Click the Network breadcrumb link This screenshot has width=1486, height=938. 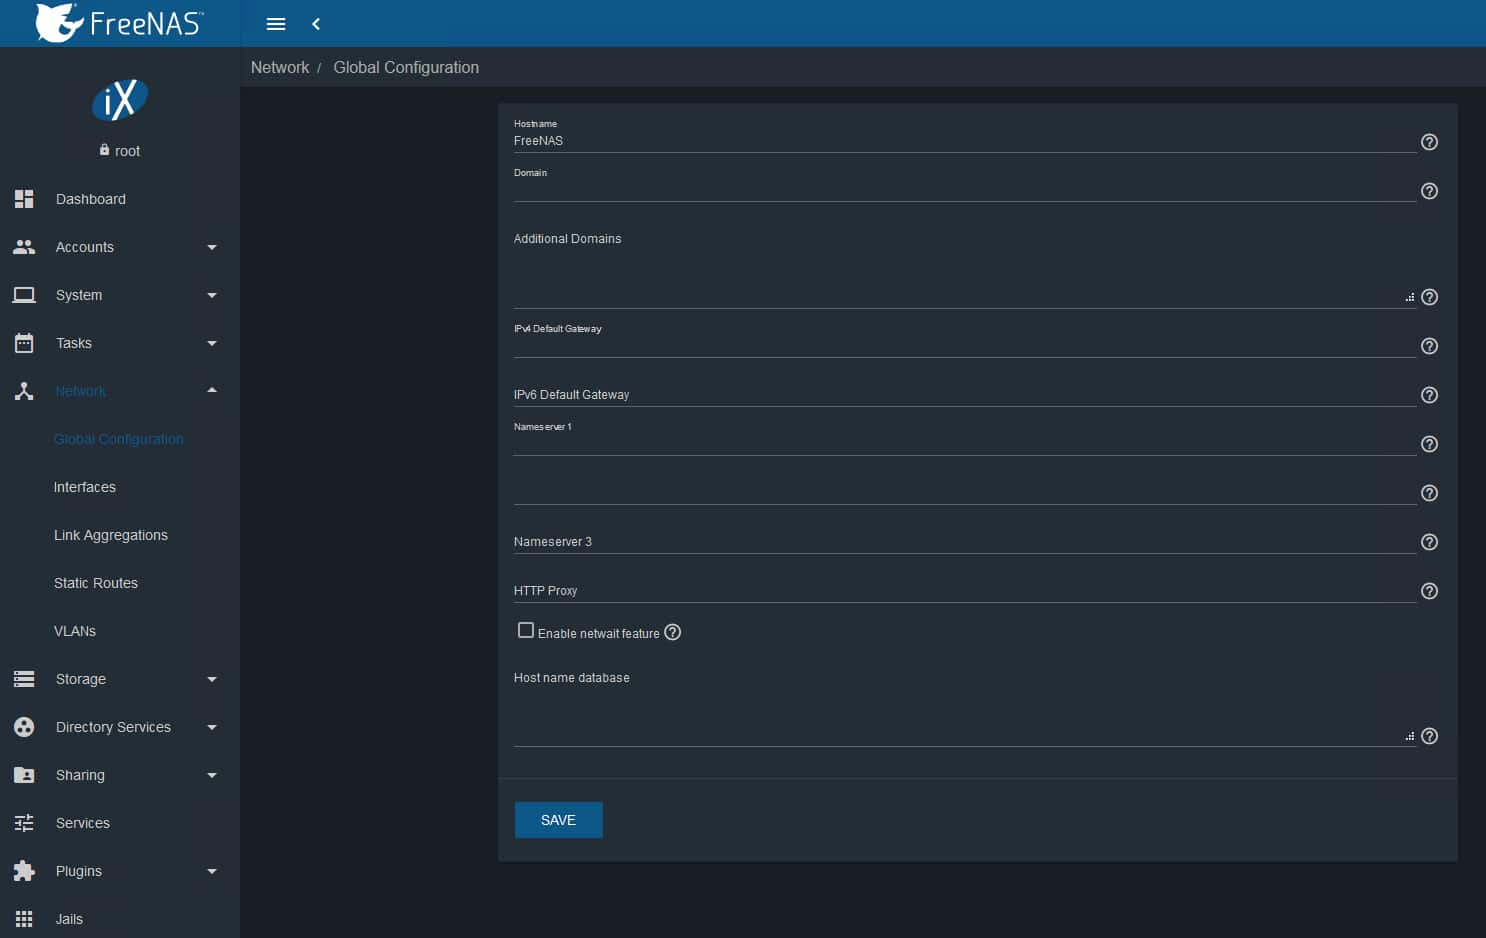pyautogui.click(x=280, y=67)
